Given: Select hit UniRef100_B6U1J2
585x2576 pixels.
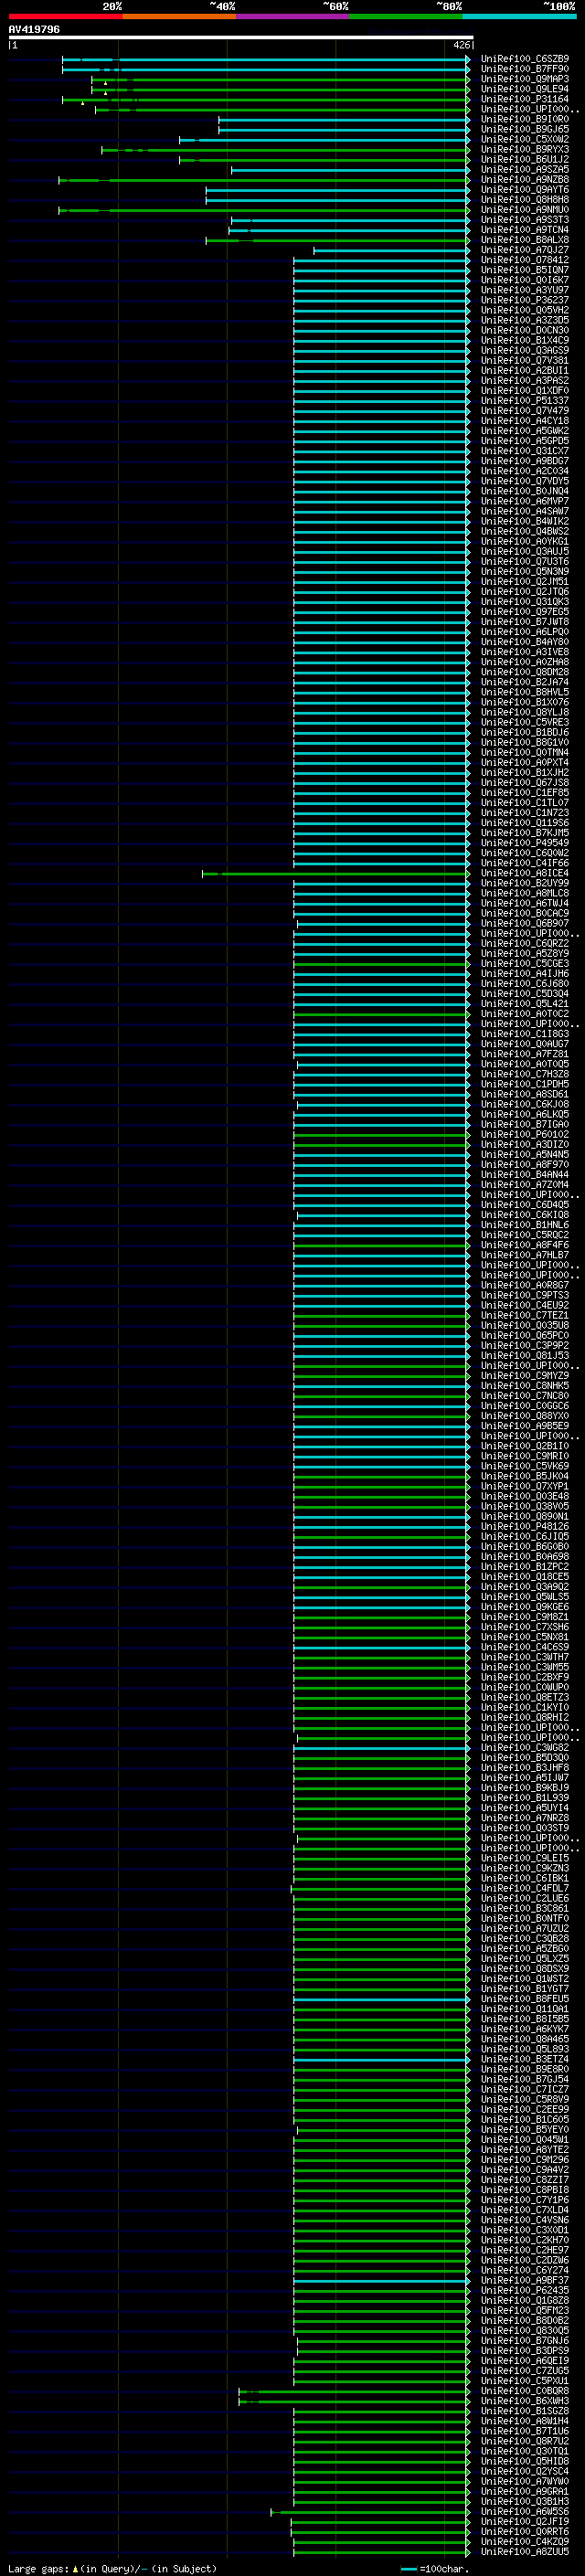Looking at the screenshot, I should (525, 159).
